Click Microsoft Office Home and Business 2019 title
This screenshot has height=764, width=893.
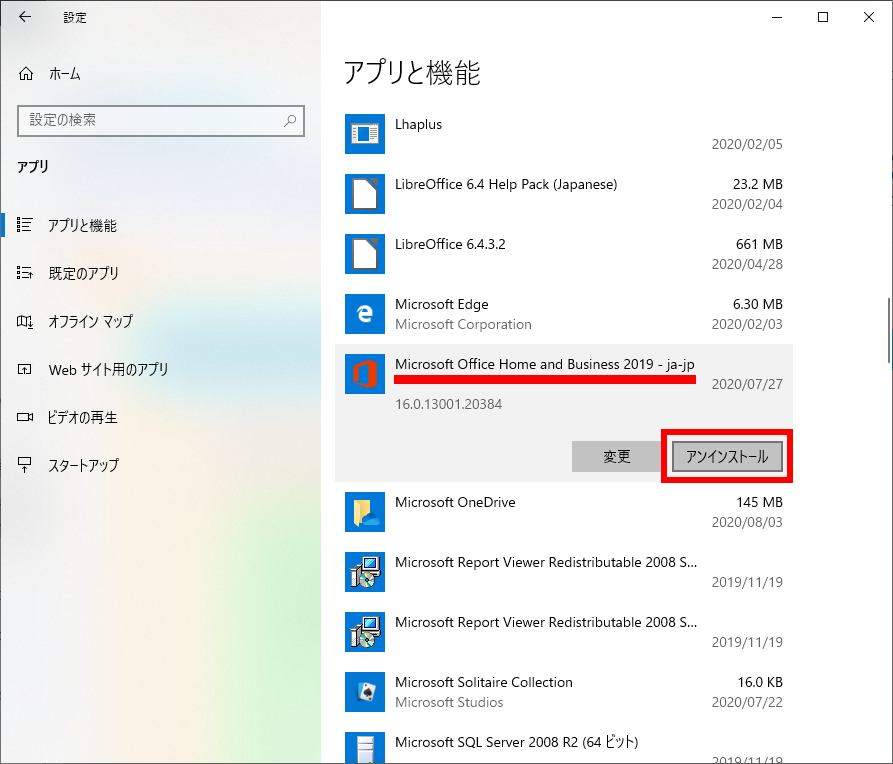(544, 364)
